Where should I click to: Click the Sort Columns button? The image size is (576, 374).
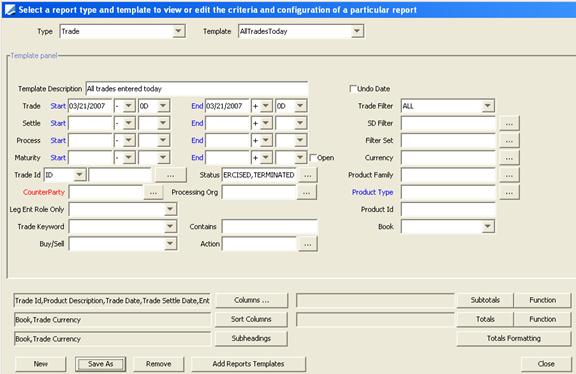point(251,319)
